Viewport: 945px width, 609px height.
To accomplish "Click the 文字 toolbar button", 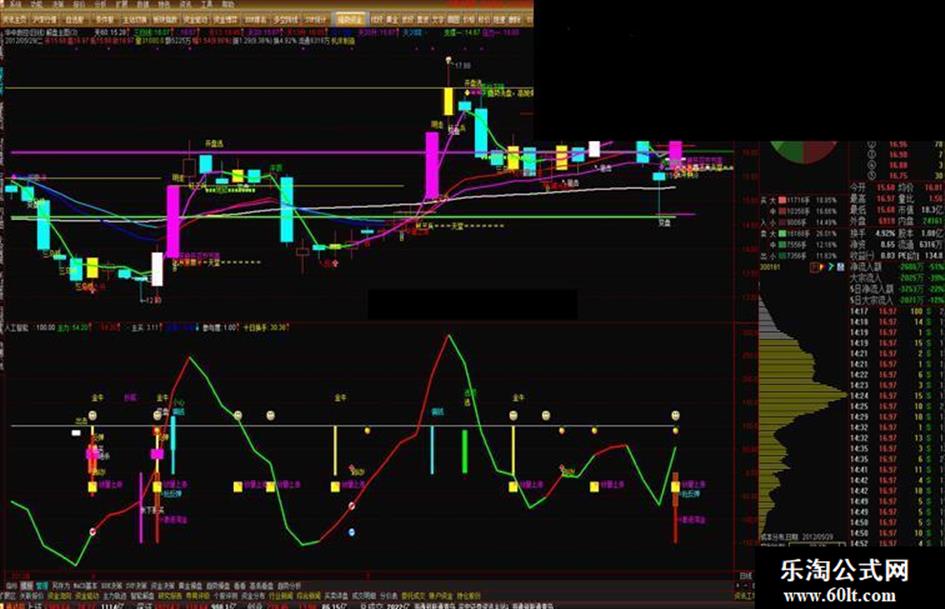I will click(x=438, y=20).
